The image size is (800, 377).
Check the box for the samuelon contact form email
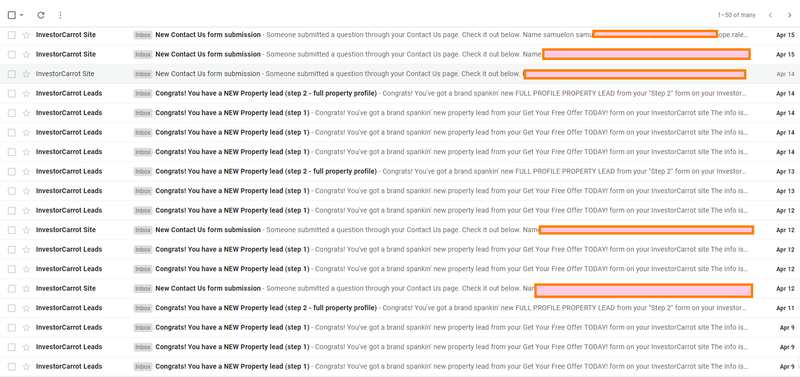pyautogui.click(x=12, y=35)
